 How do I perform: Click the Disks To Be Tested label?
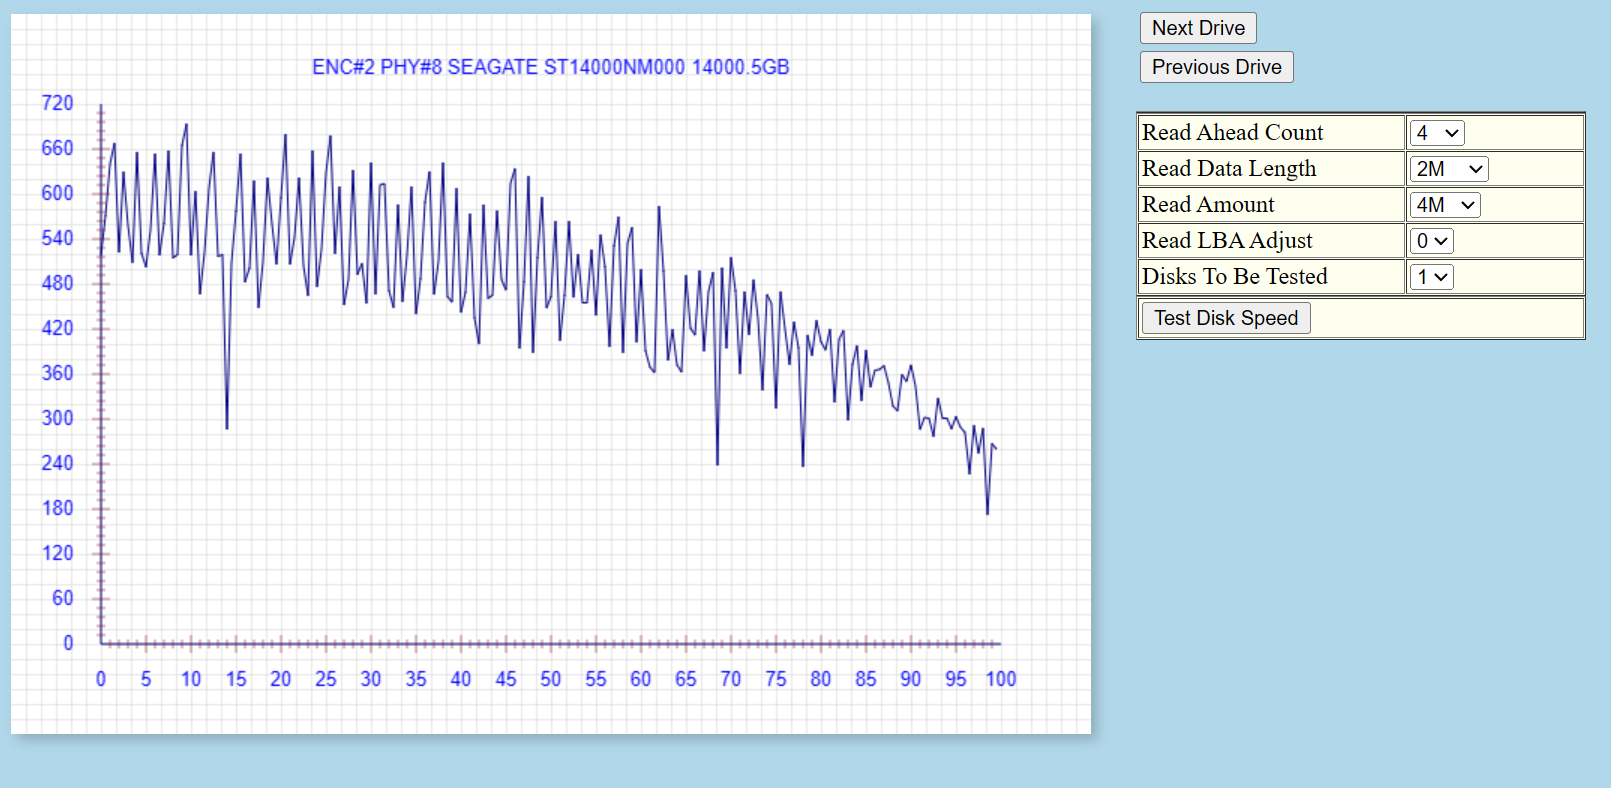pyautogui.click(x=1234, y=277)
